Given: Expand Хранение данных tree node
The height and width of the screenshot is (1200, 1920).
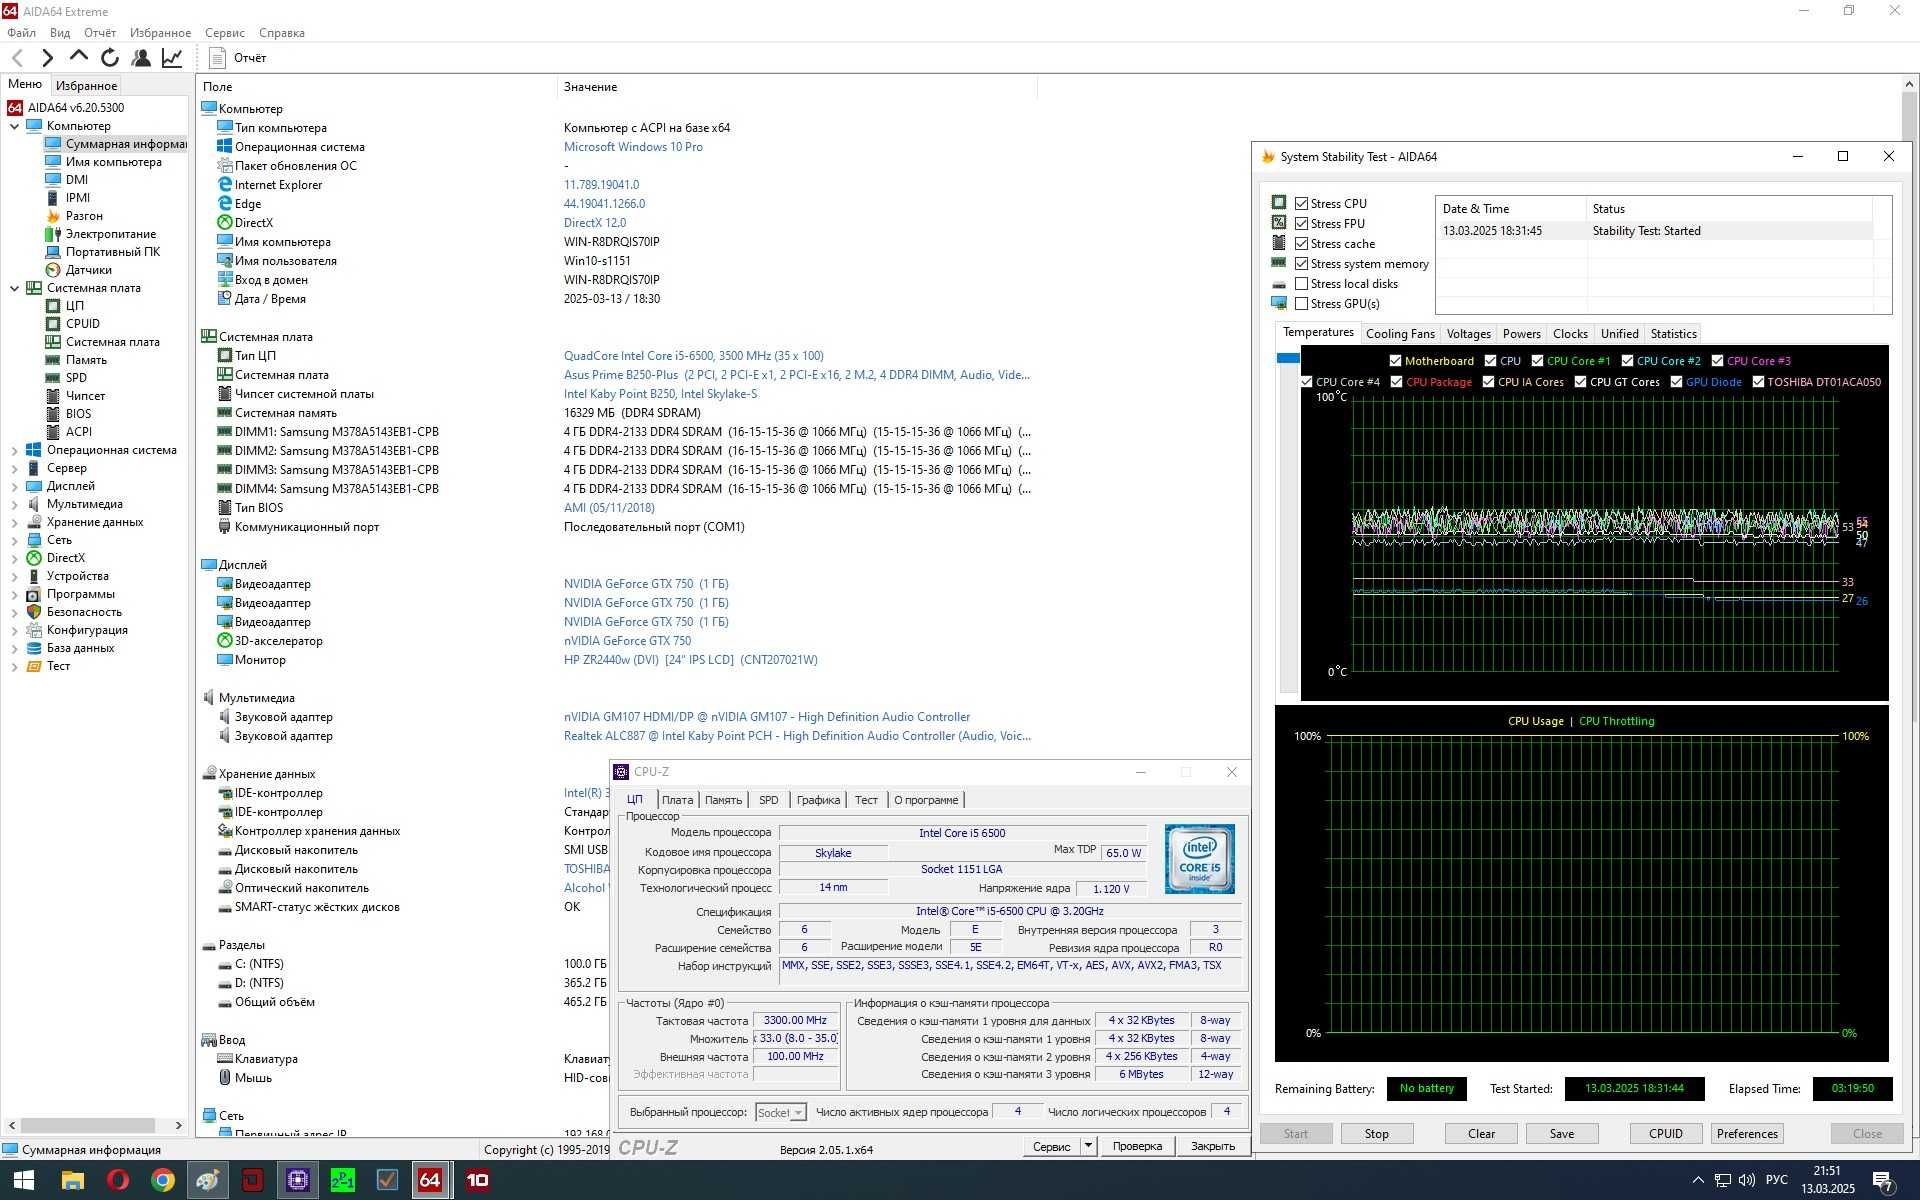Looking at the screenshot, I should 14,523.
